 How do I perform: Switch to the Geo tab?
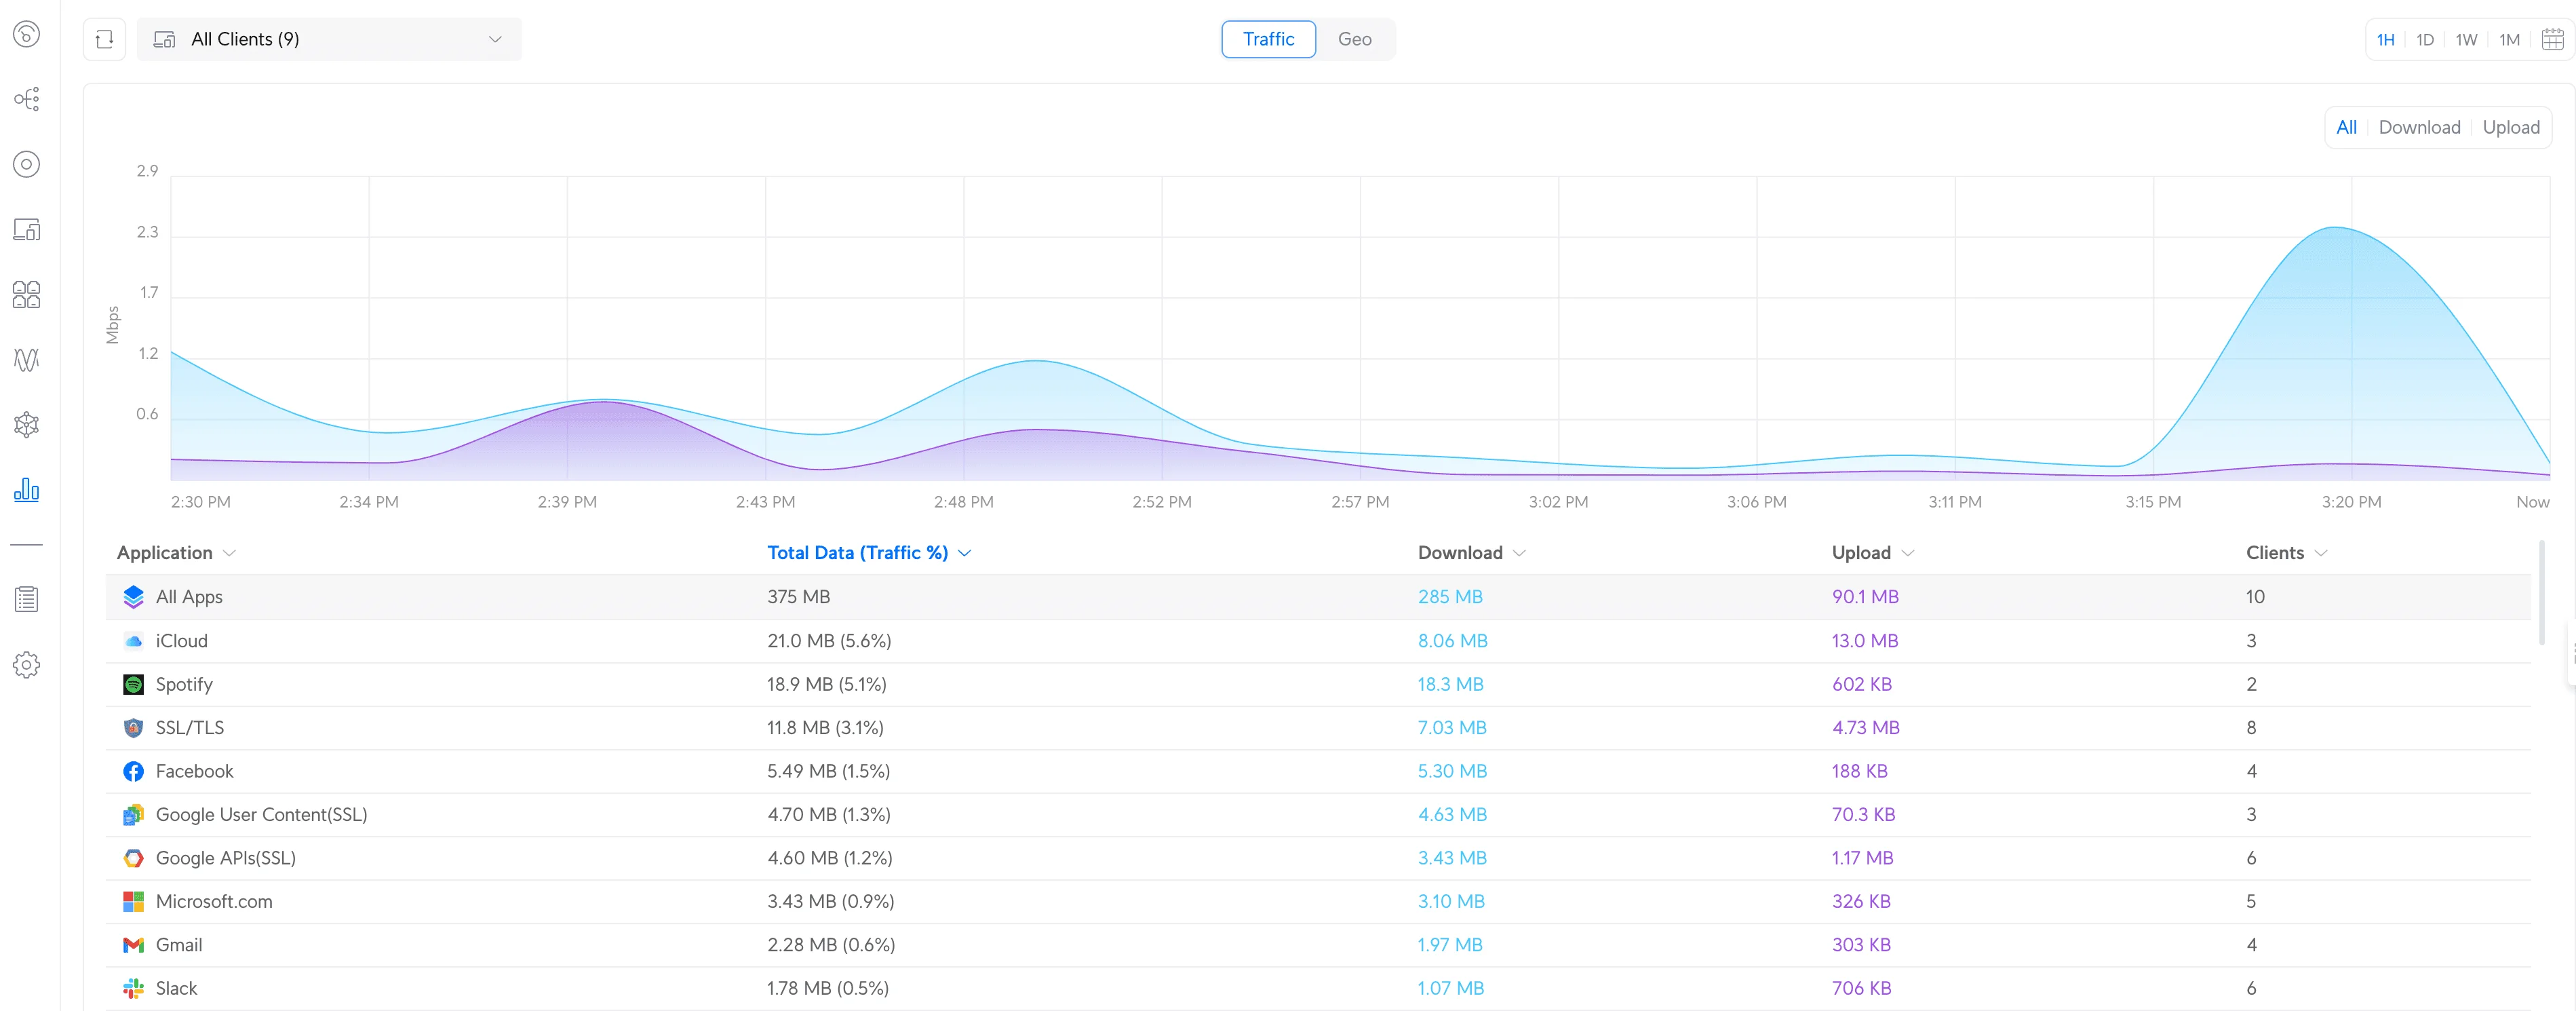click(x=1355, y=39)
